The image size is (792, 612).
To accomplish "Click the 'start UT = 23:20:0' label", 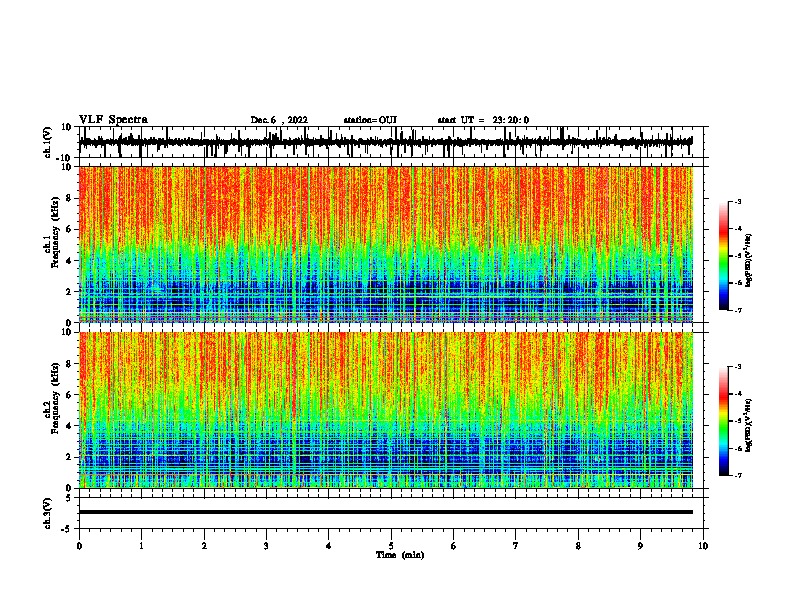I will pyautogui.click(x=483, y=120).
